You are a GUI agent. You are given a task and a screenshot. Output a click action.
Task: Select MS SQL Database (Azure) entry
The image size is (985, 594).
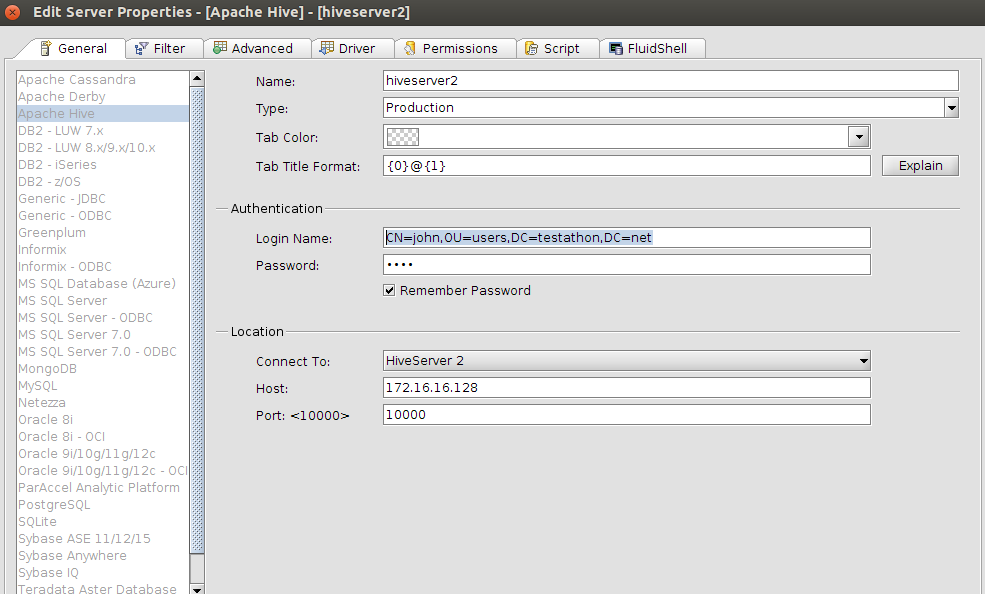[102, 283]
